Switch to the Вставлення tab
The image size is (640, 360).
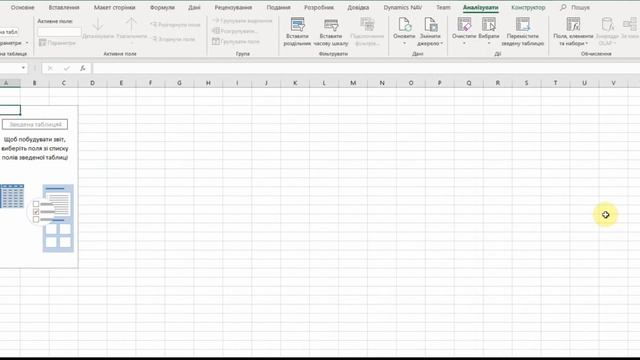coord(64,7)
